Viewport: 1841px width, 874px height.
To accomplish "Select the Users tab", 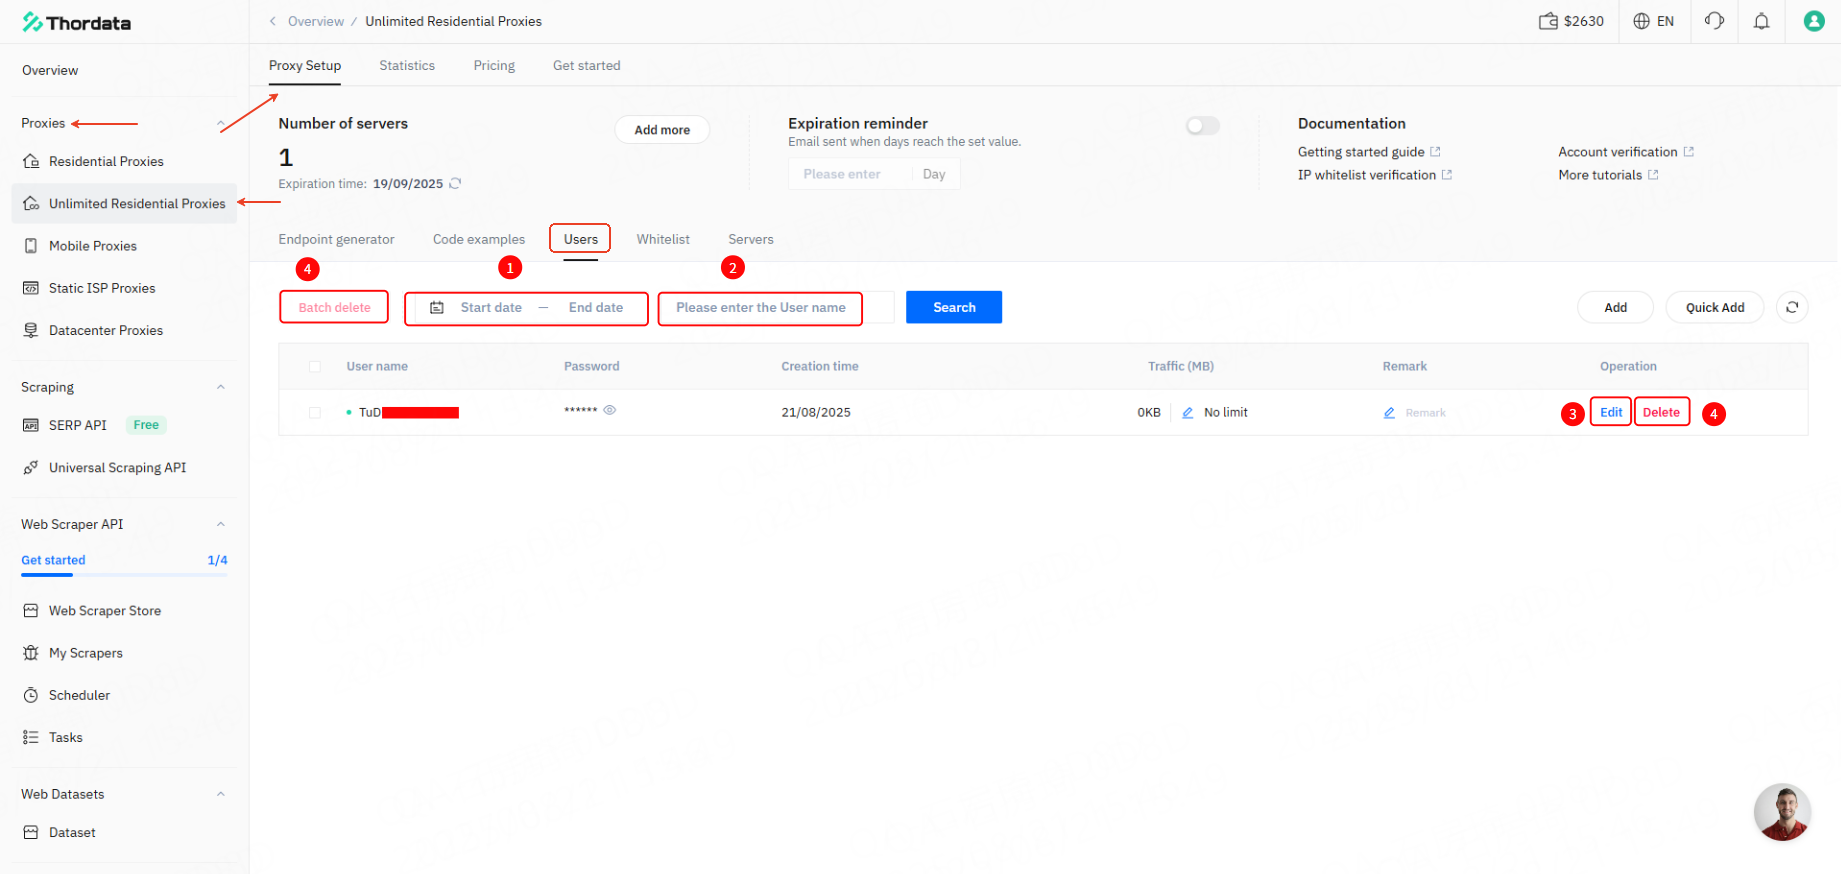I will pos(580,239).
